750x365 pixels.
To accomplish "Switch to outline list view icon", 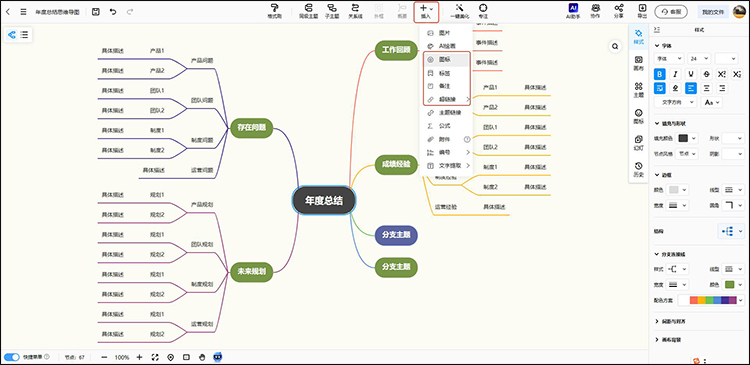I will click(24, 35).
